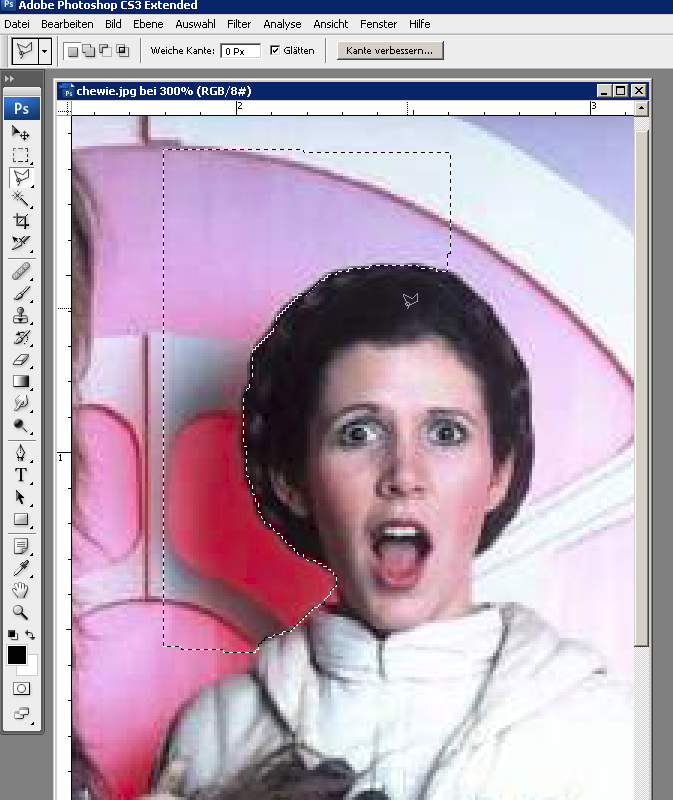This screenshot has width=673, height=800.
Task: Select the Pen tool
Action: (20, 453)
